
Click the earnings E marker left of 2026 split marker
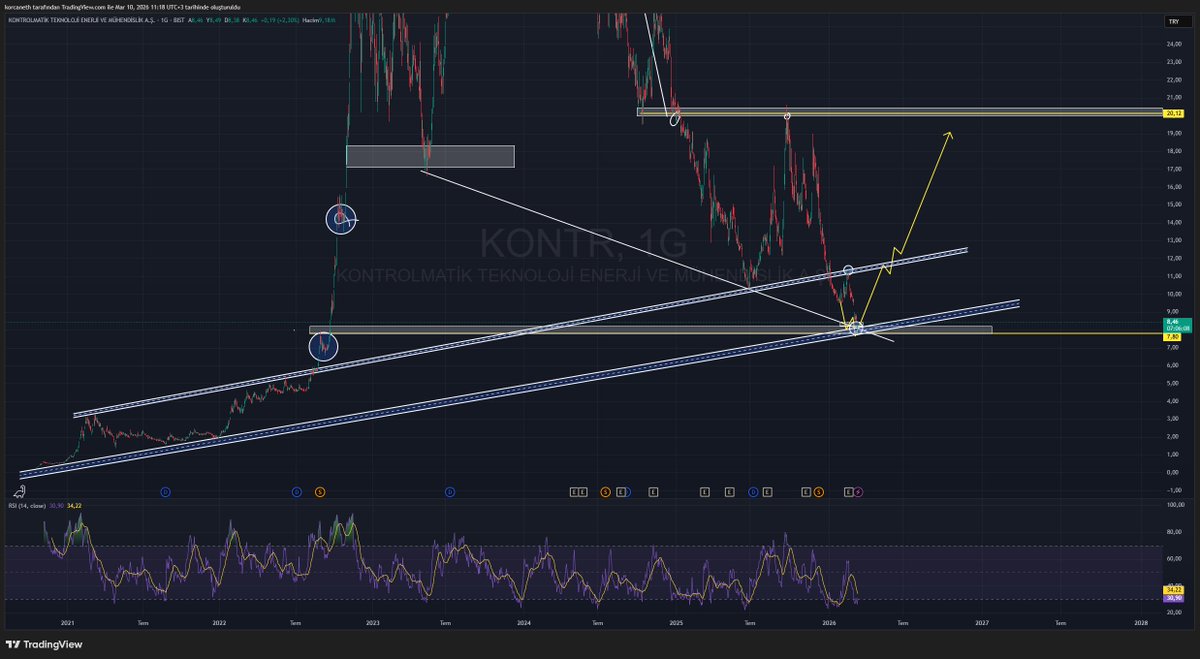(807, 492)
